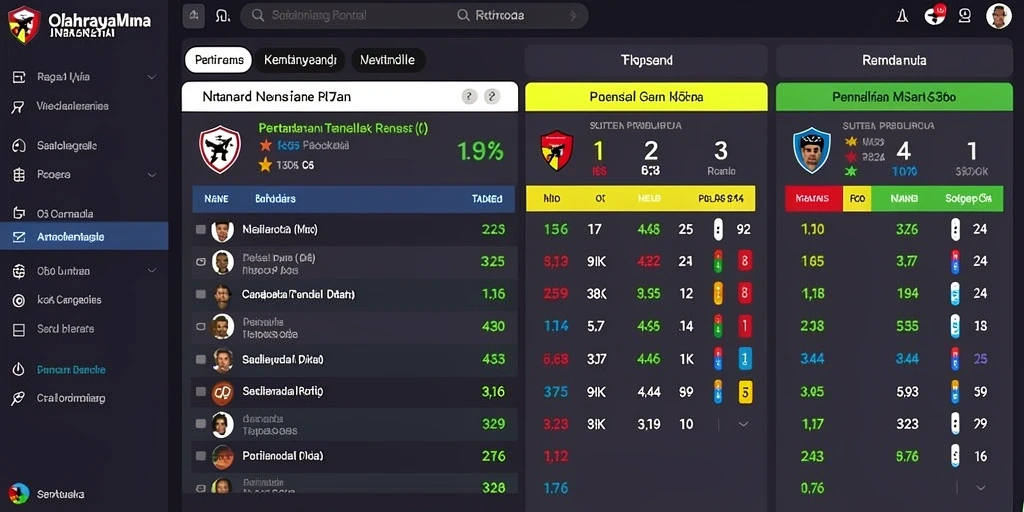Tick the checkbox beside Nellarota (Mrc)
Image resolution: width=1024 pixels, height=512 pixels.
(200, 230)
